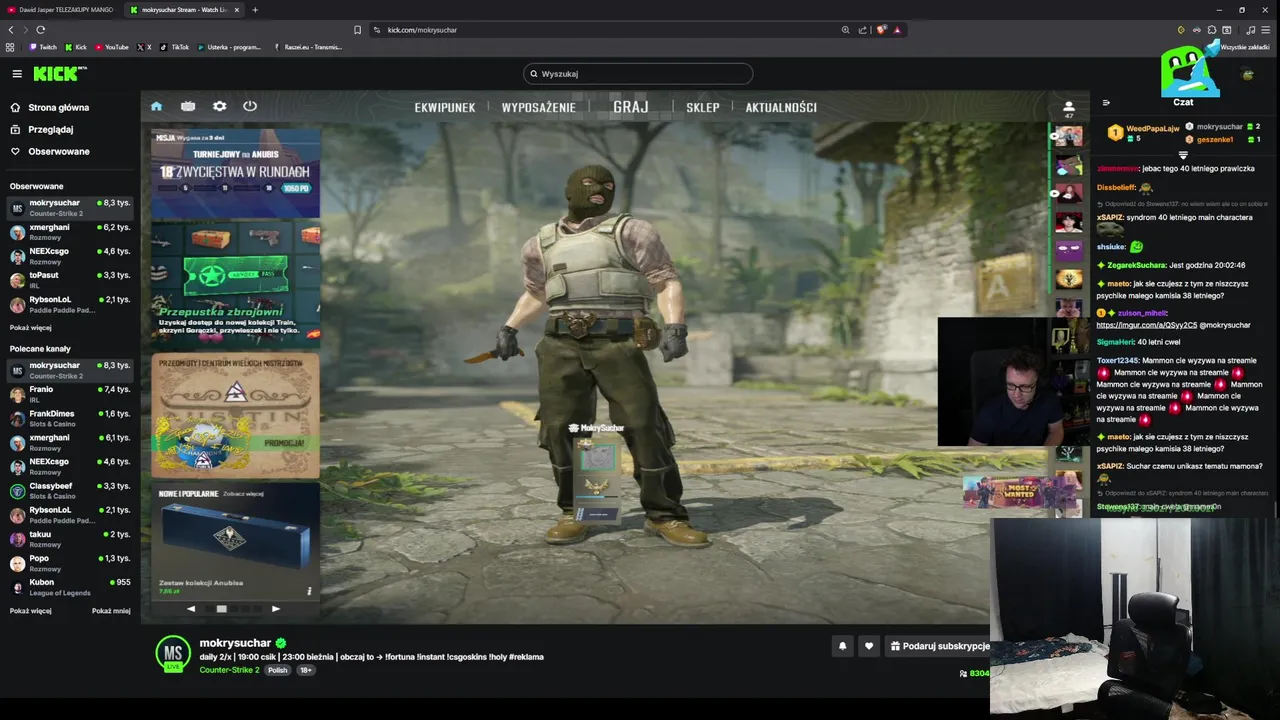Expand recommended channels Pokaż więcej at bottom
This screenshot has width=1280, height=720.
[31, 611]
